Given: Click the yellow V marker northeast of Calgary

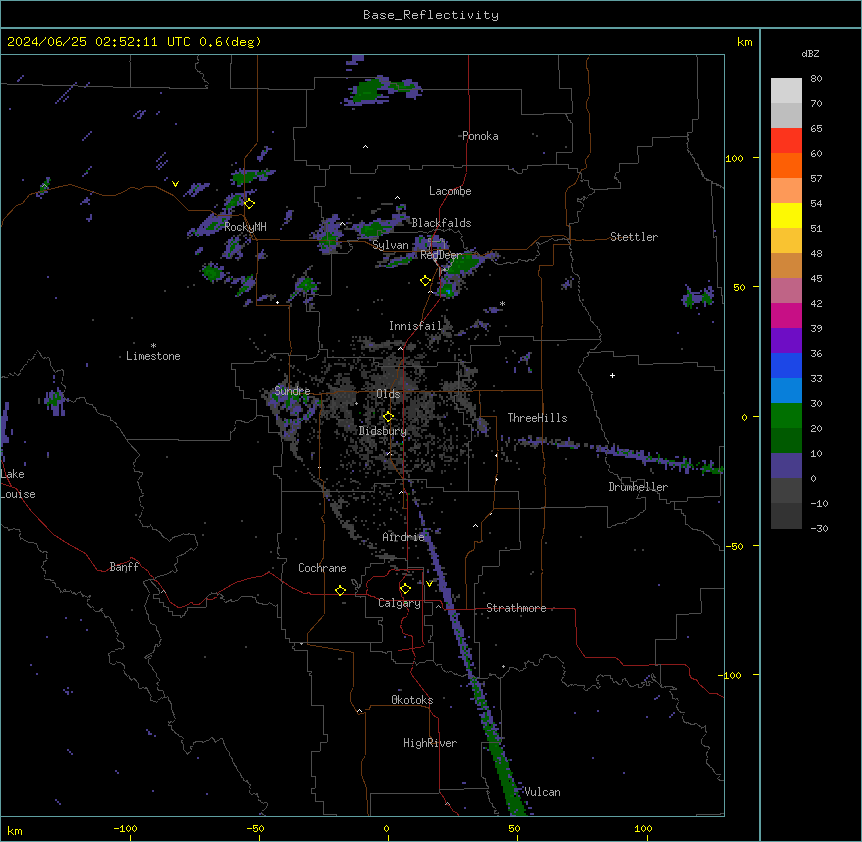Looking at the screenshot, I should (429, 584).
